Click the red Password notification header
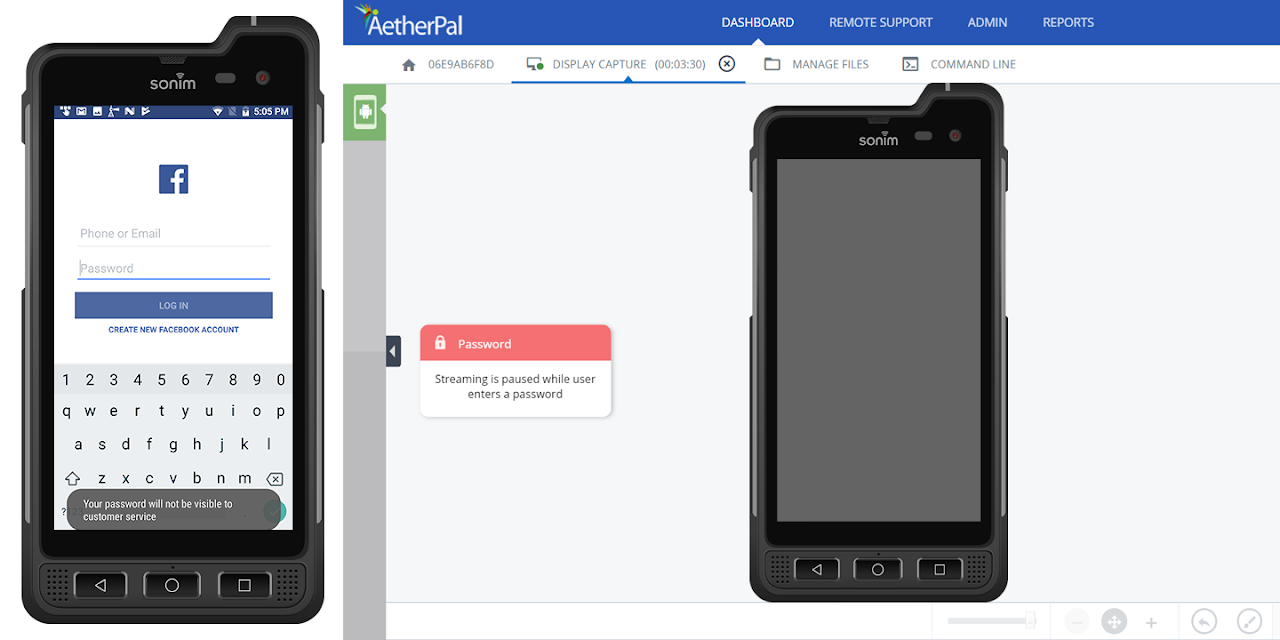 pyautogui.click(x=515, y=343)
